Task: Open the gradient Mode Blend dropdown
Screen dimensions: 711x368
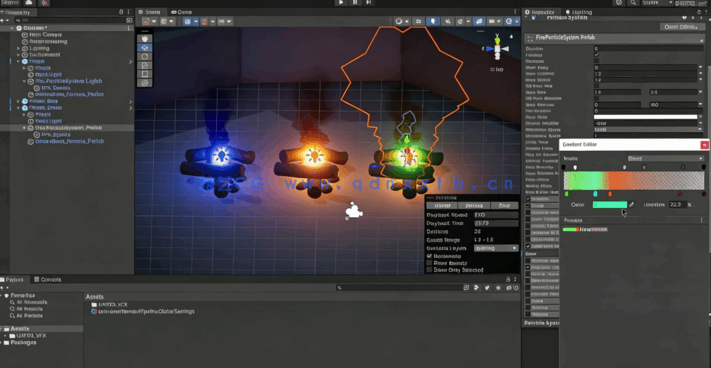Action: tap(665, 159)
